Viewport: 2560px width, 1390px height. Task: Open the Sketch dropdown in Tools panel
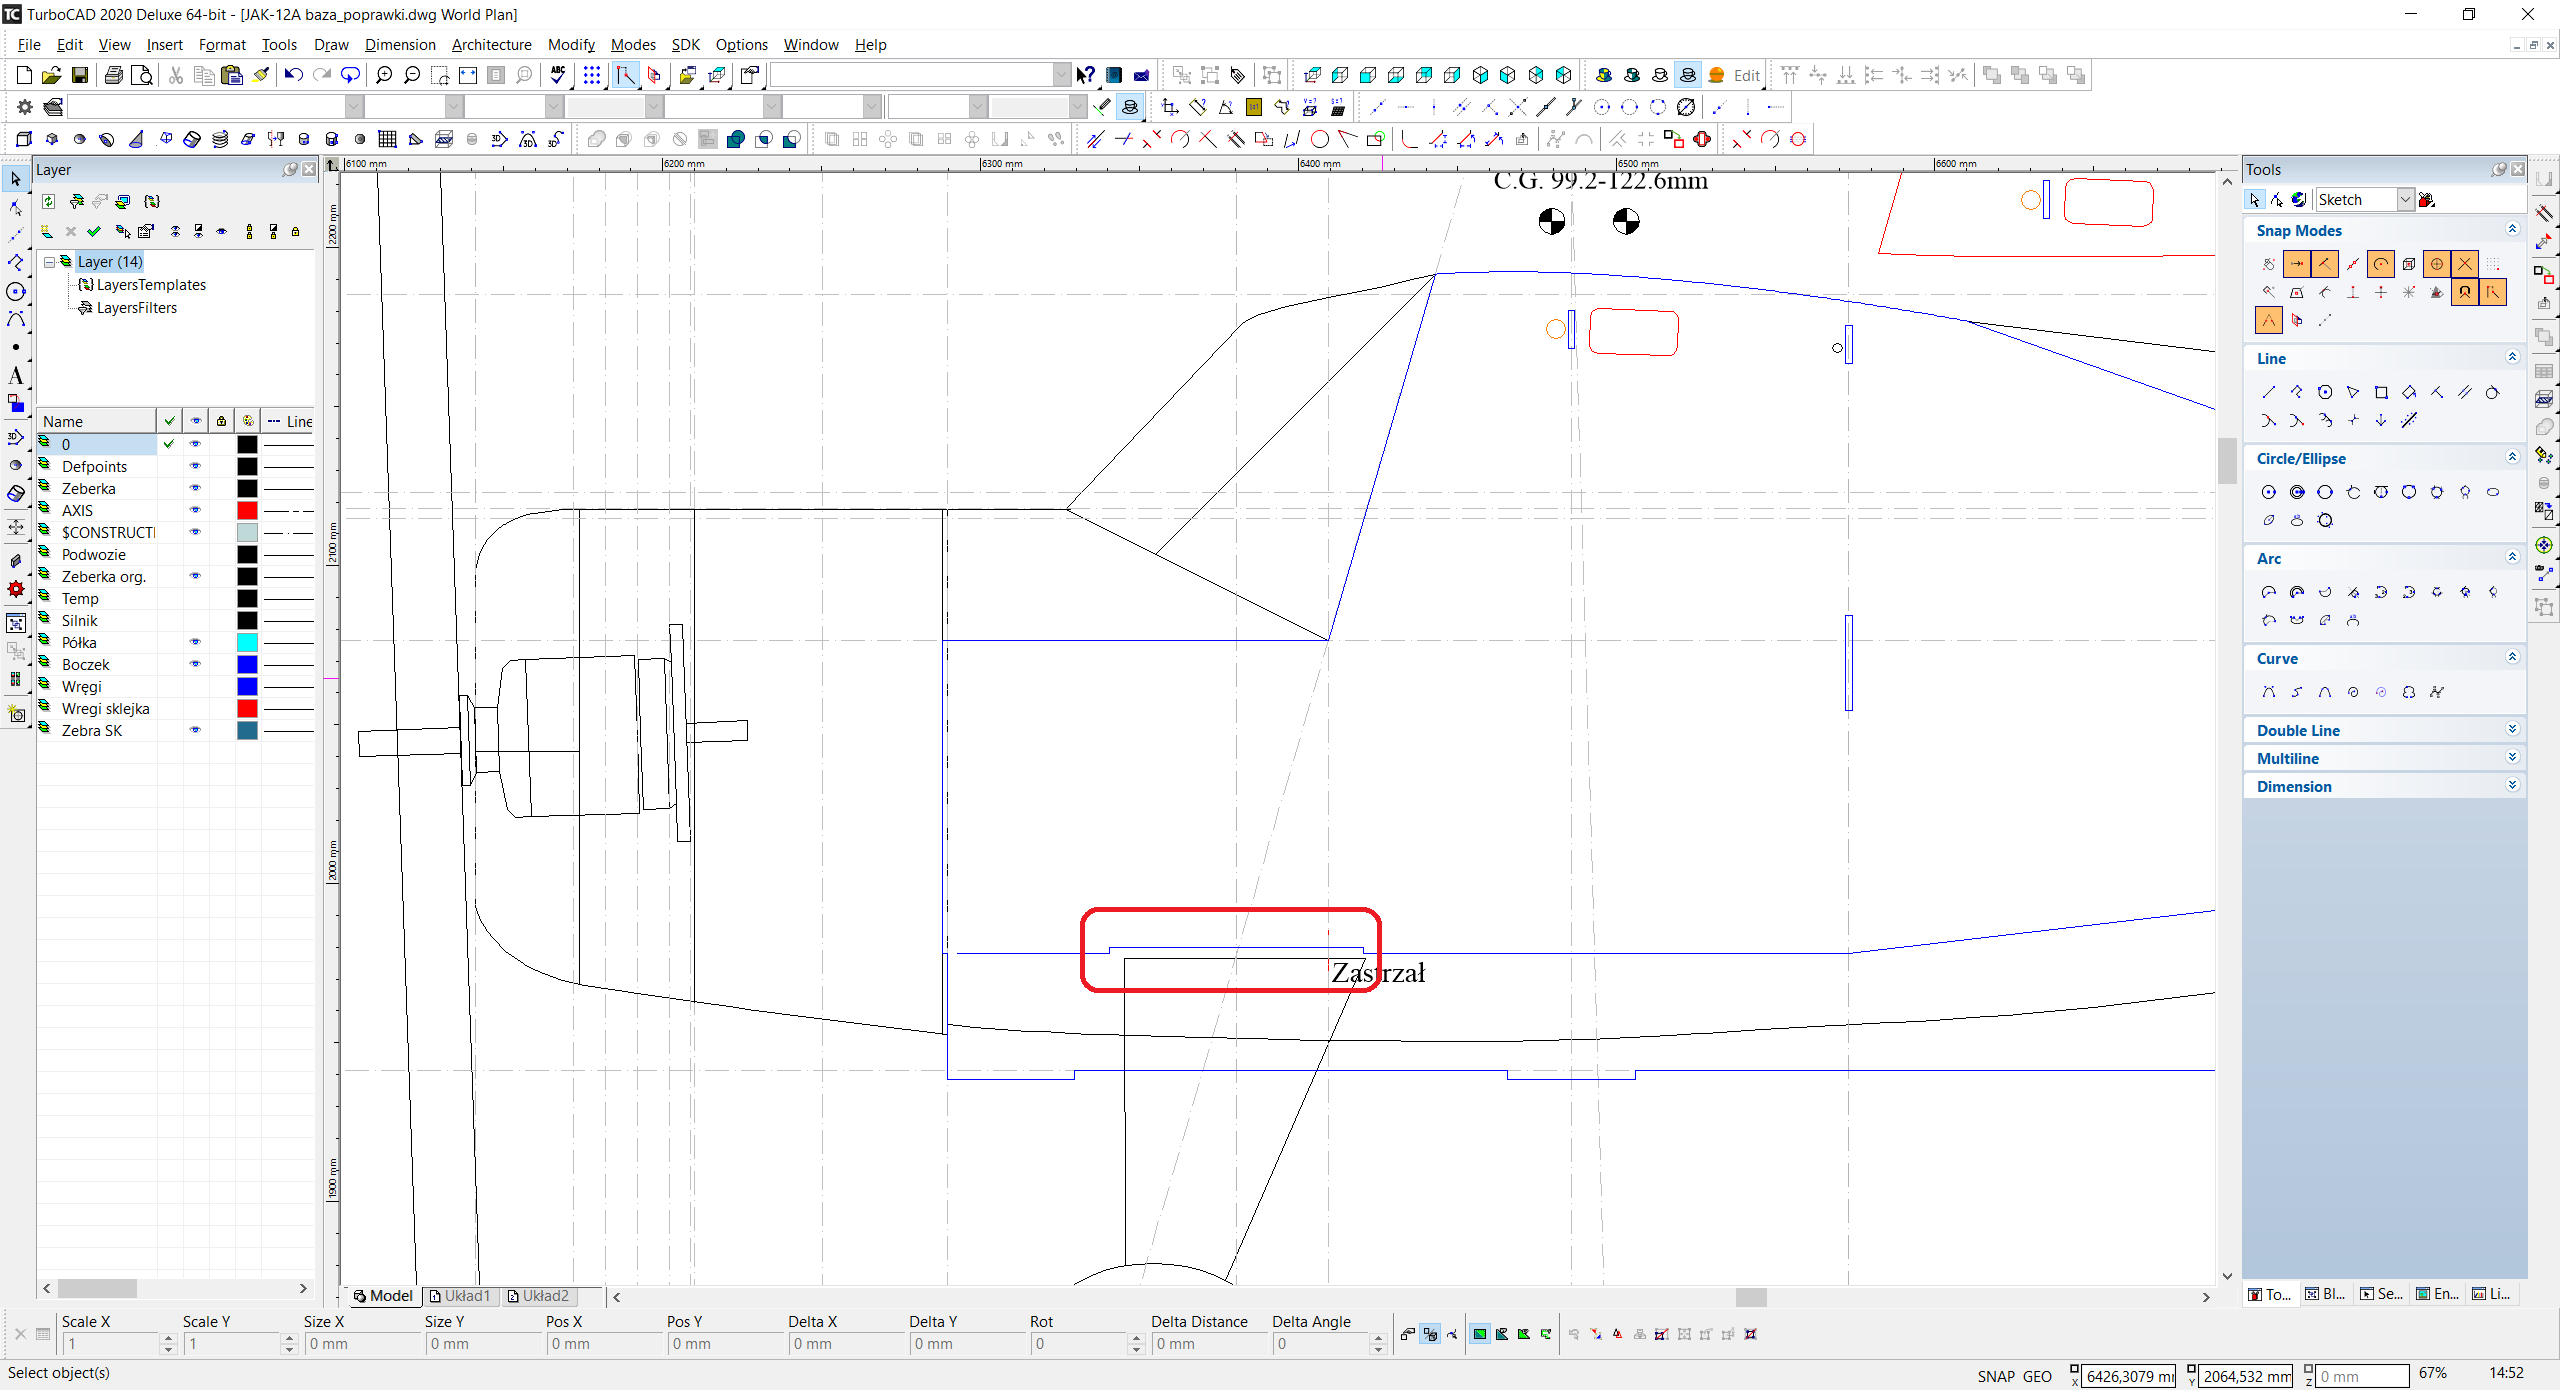coord(2405,200)
